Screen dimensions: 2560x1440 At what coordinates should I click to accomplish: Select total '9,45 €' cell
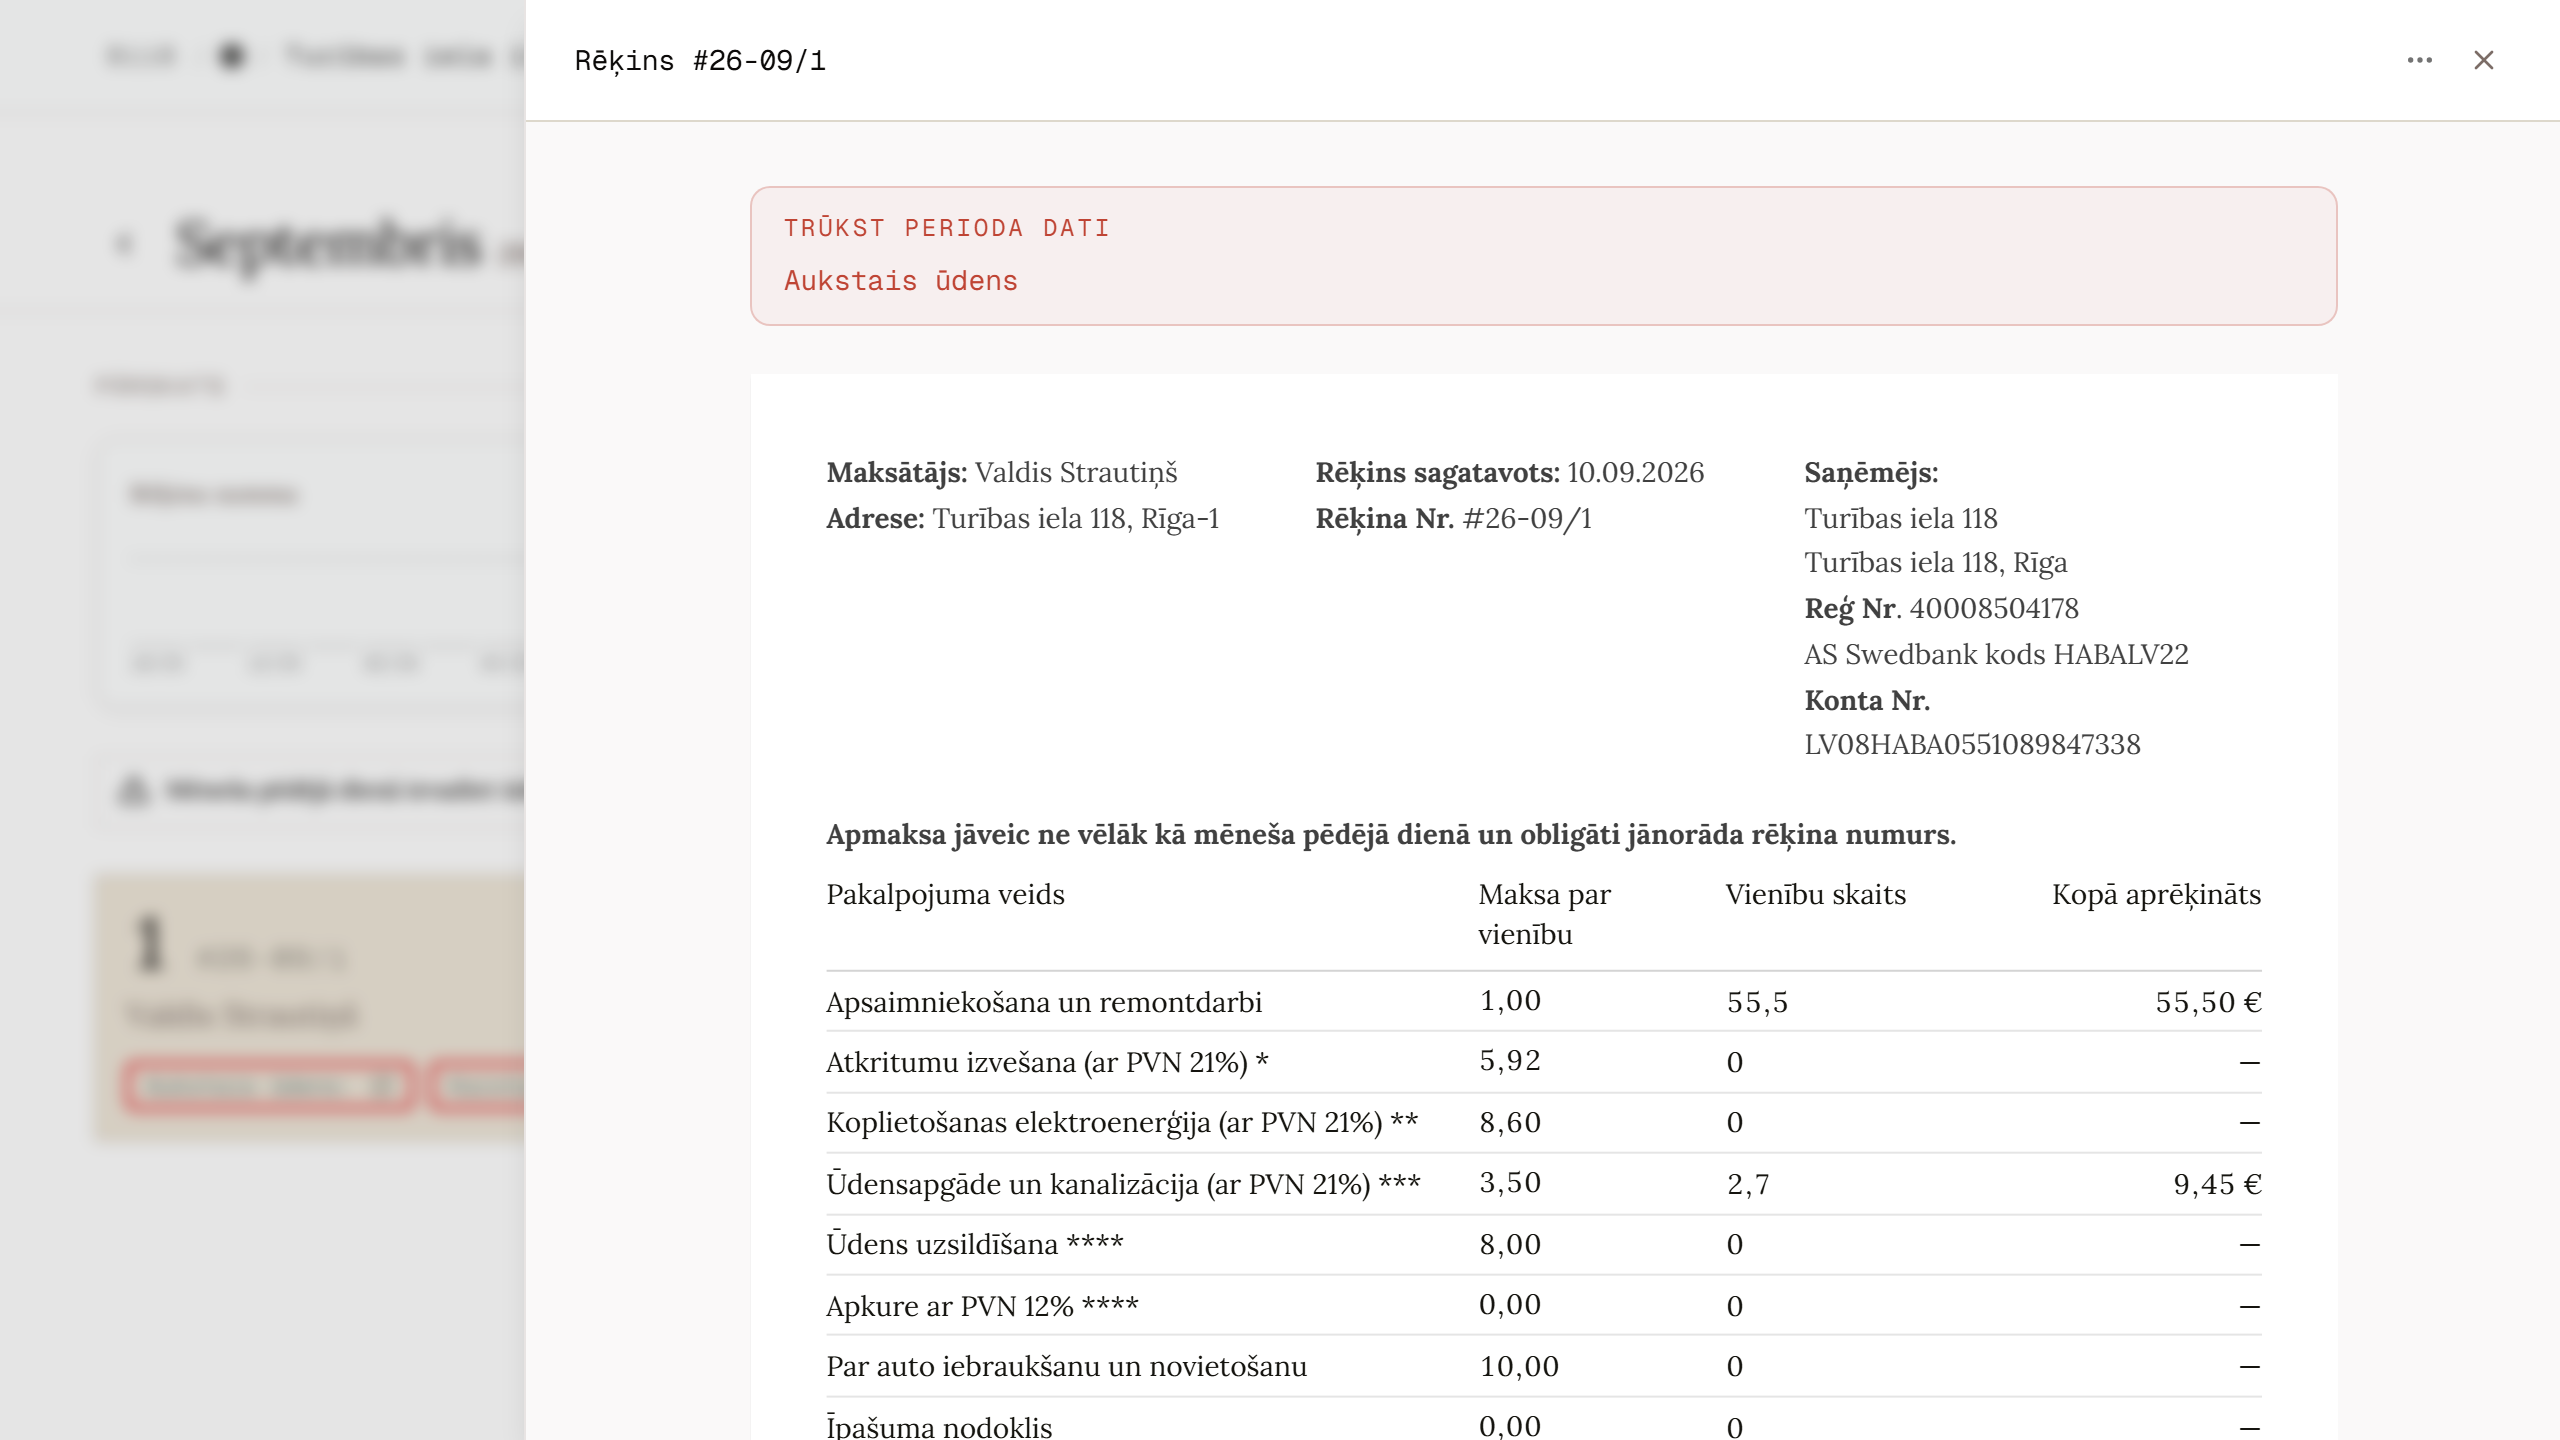(2217, 1184)
